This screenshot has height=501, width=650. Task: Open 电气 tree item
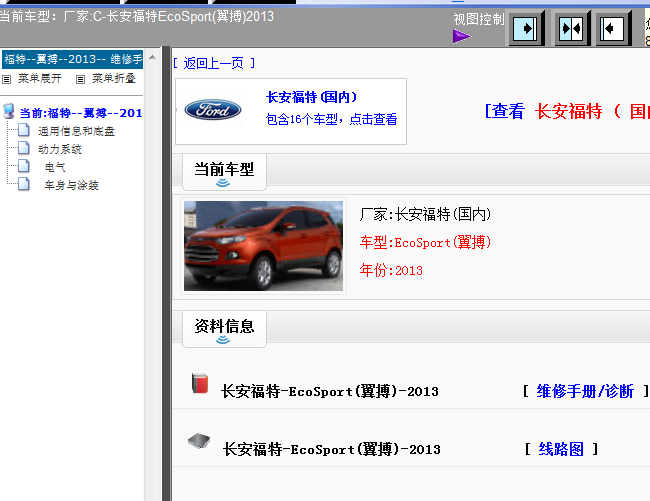pos(55,167)
